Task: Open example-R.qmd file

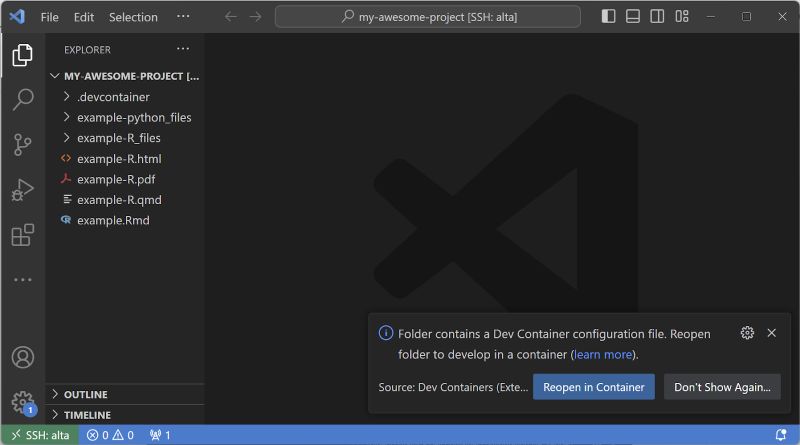Action: pos(125,200)
